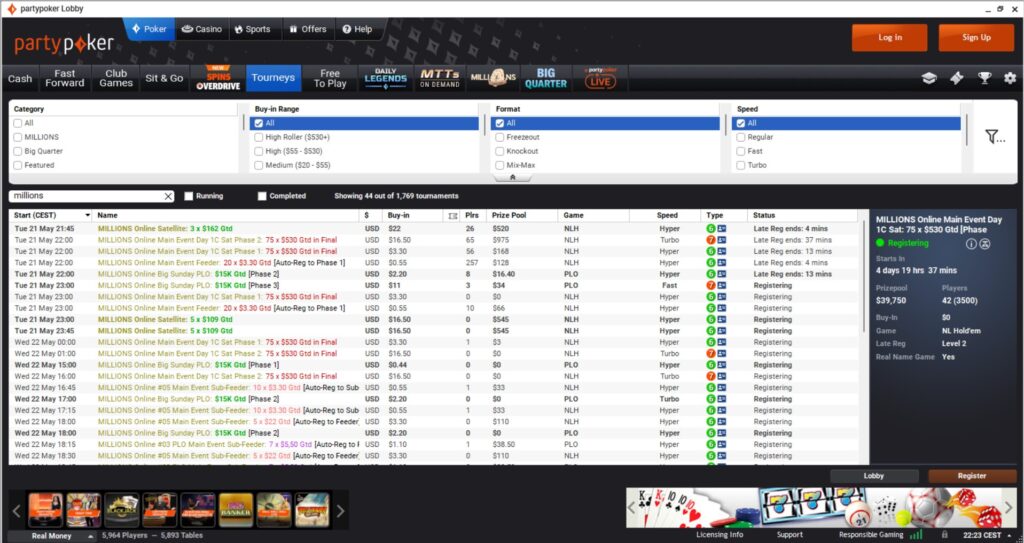Click the Log In button

point(889,37)
